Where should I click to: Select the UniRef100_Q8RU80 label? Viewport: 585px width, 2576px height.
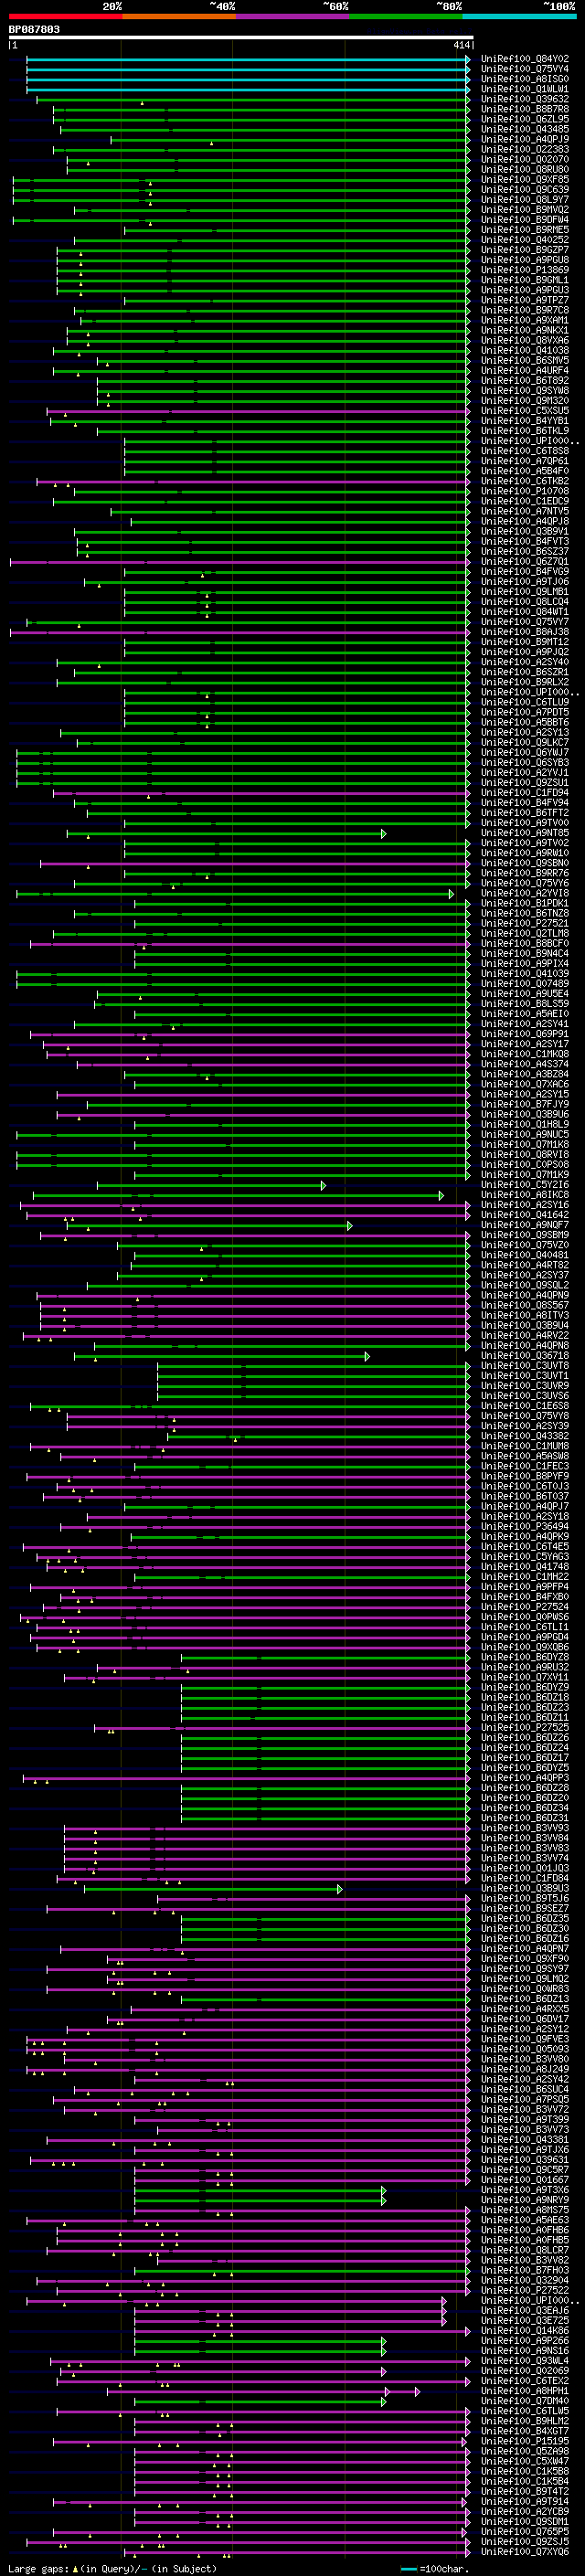click(x=524, y=169)
